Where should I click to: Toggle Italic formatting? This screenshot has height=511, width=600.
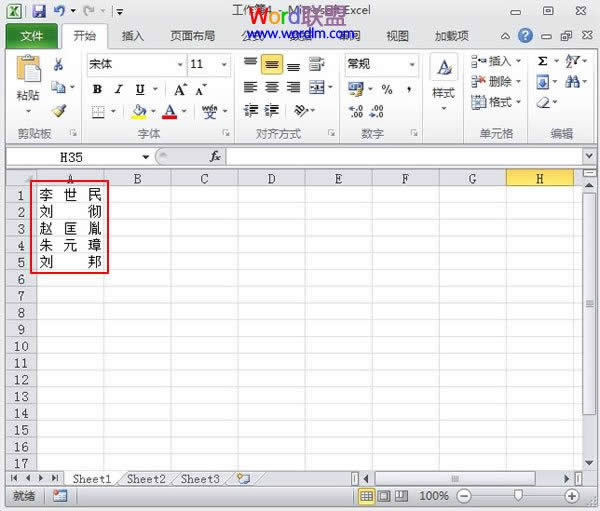coord(119,89)
